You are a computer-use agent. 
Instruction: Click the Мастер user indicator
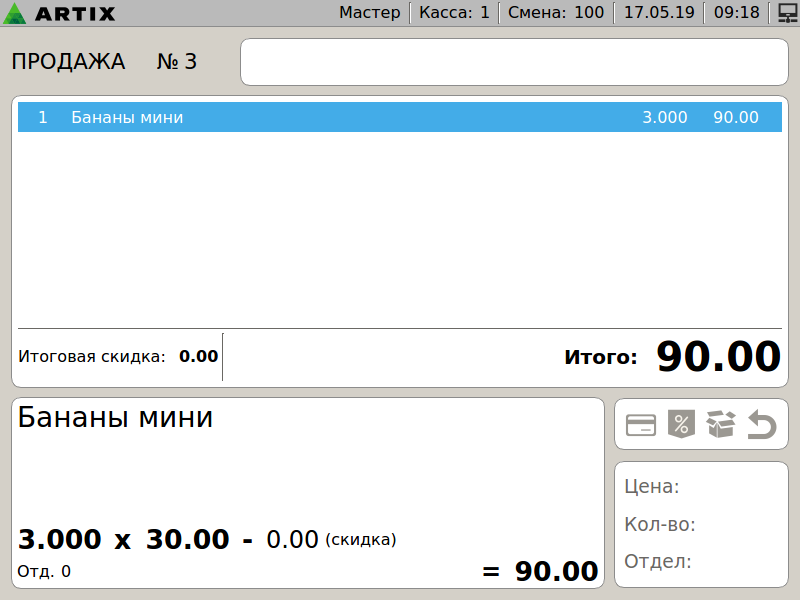(370, 12)
